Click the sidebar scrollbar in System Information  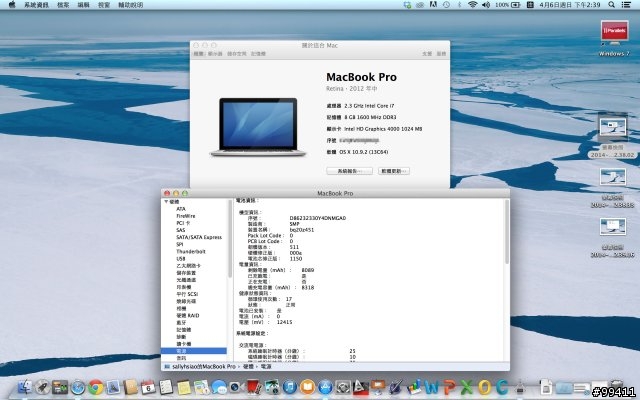coord(230,239)
